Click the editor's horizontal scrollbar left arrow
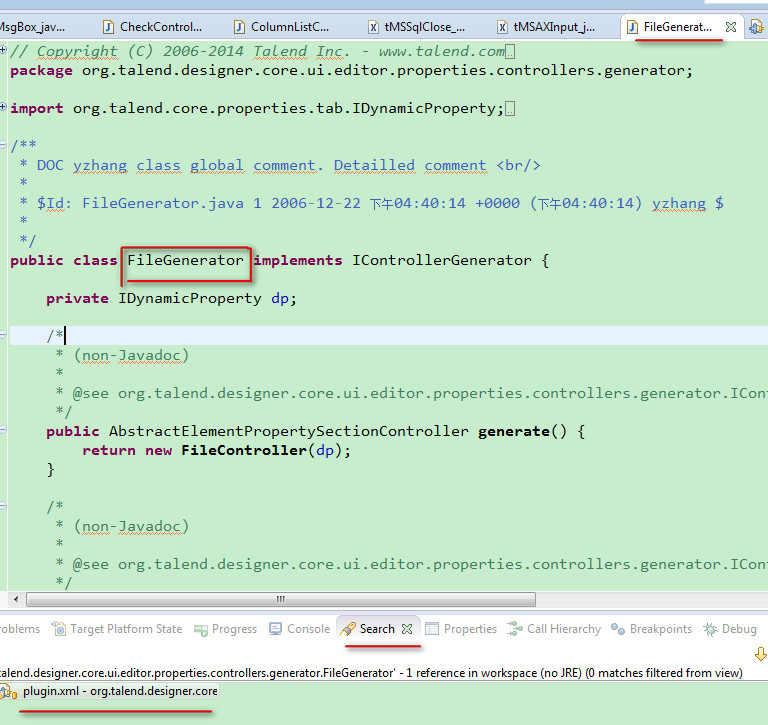 (x=16, y=599)
